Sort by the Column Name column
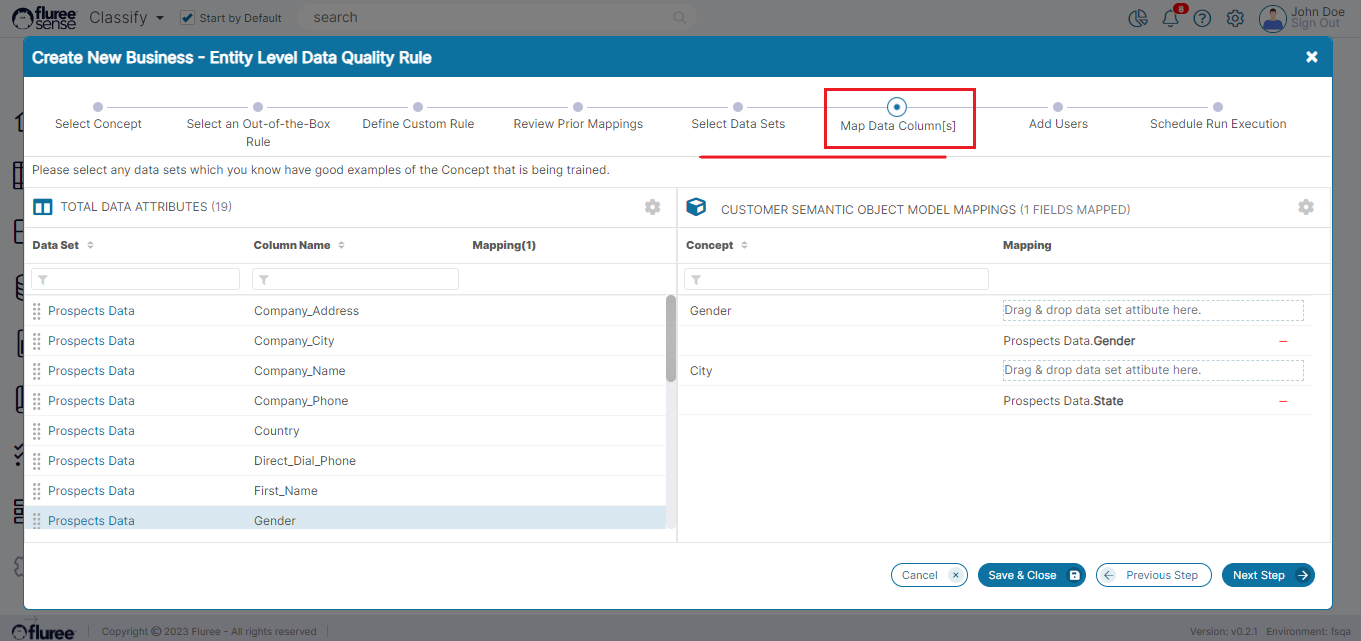 (x=341, y=245)
